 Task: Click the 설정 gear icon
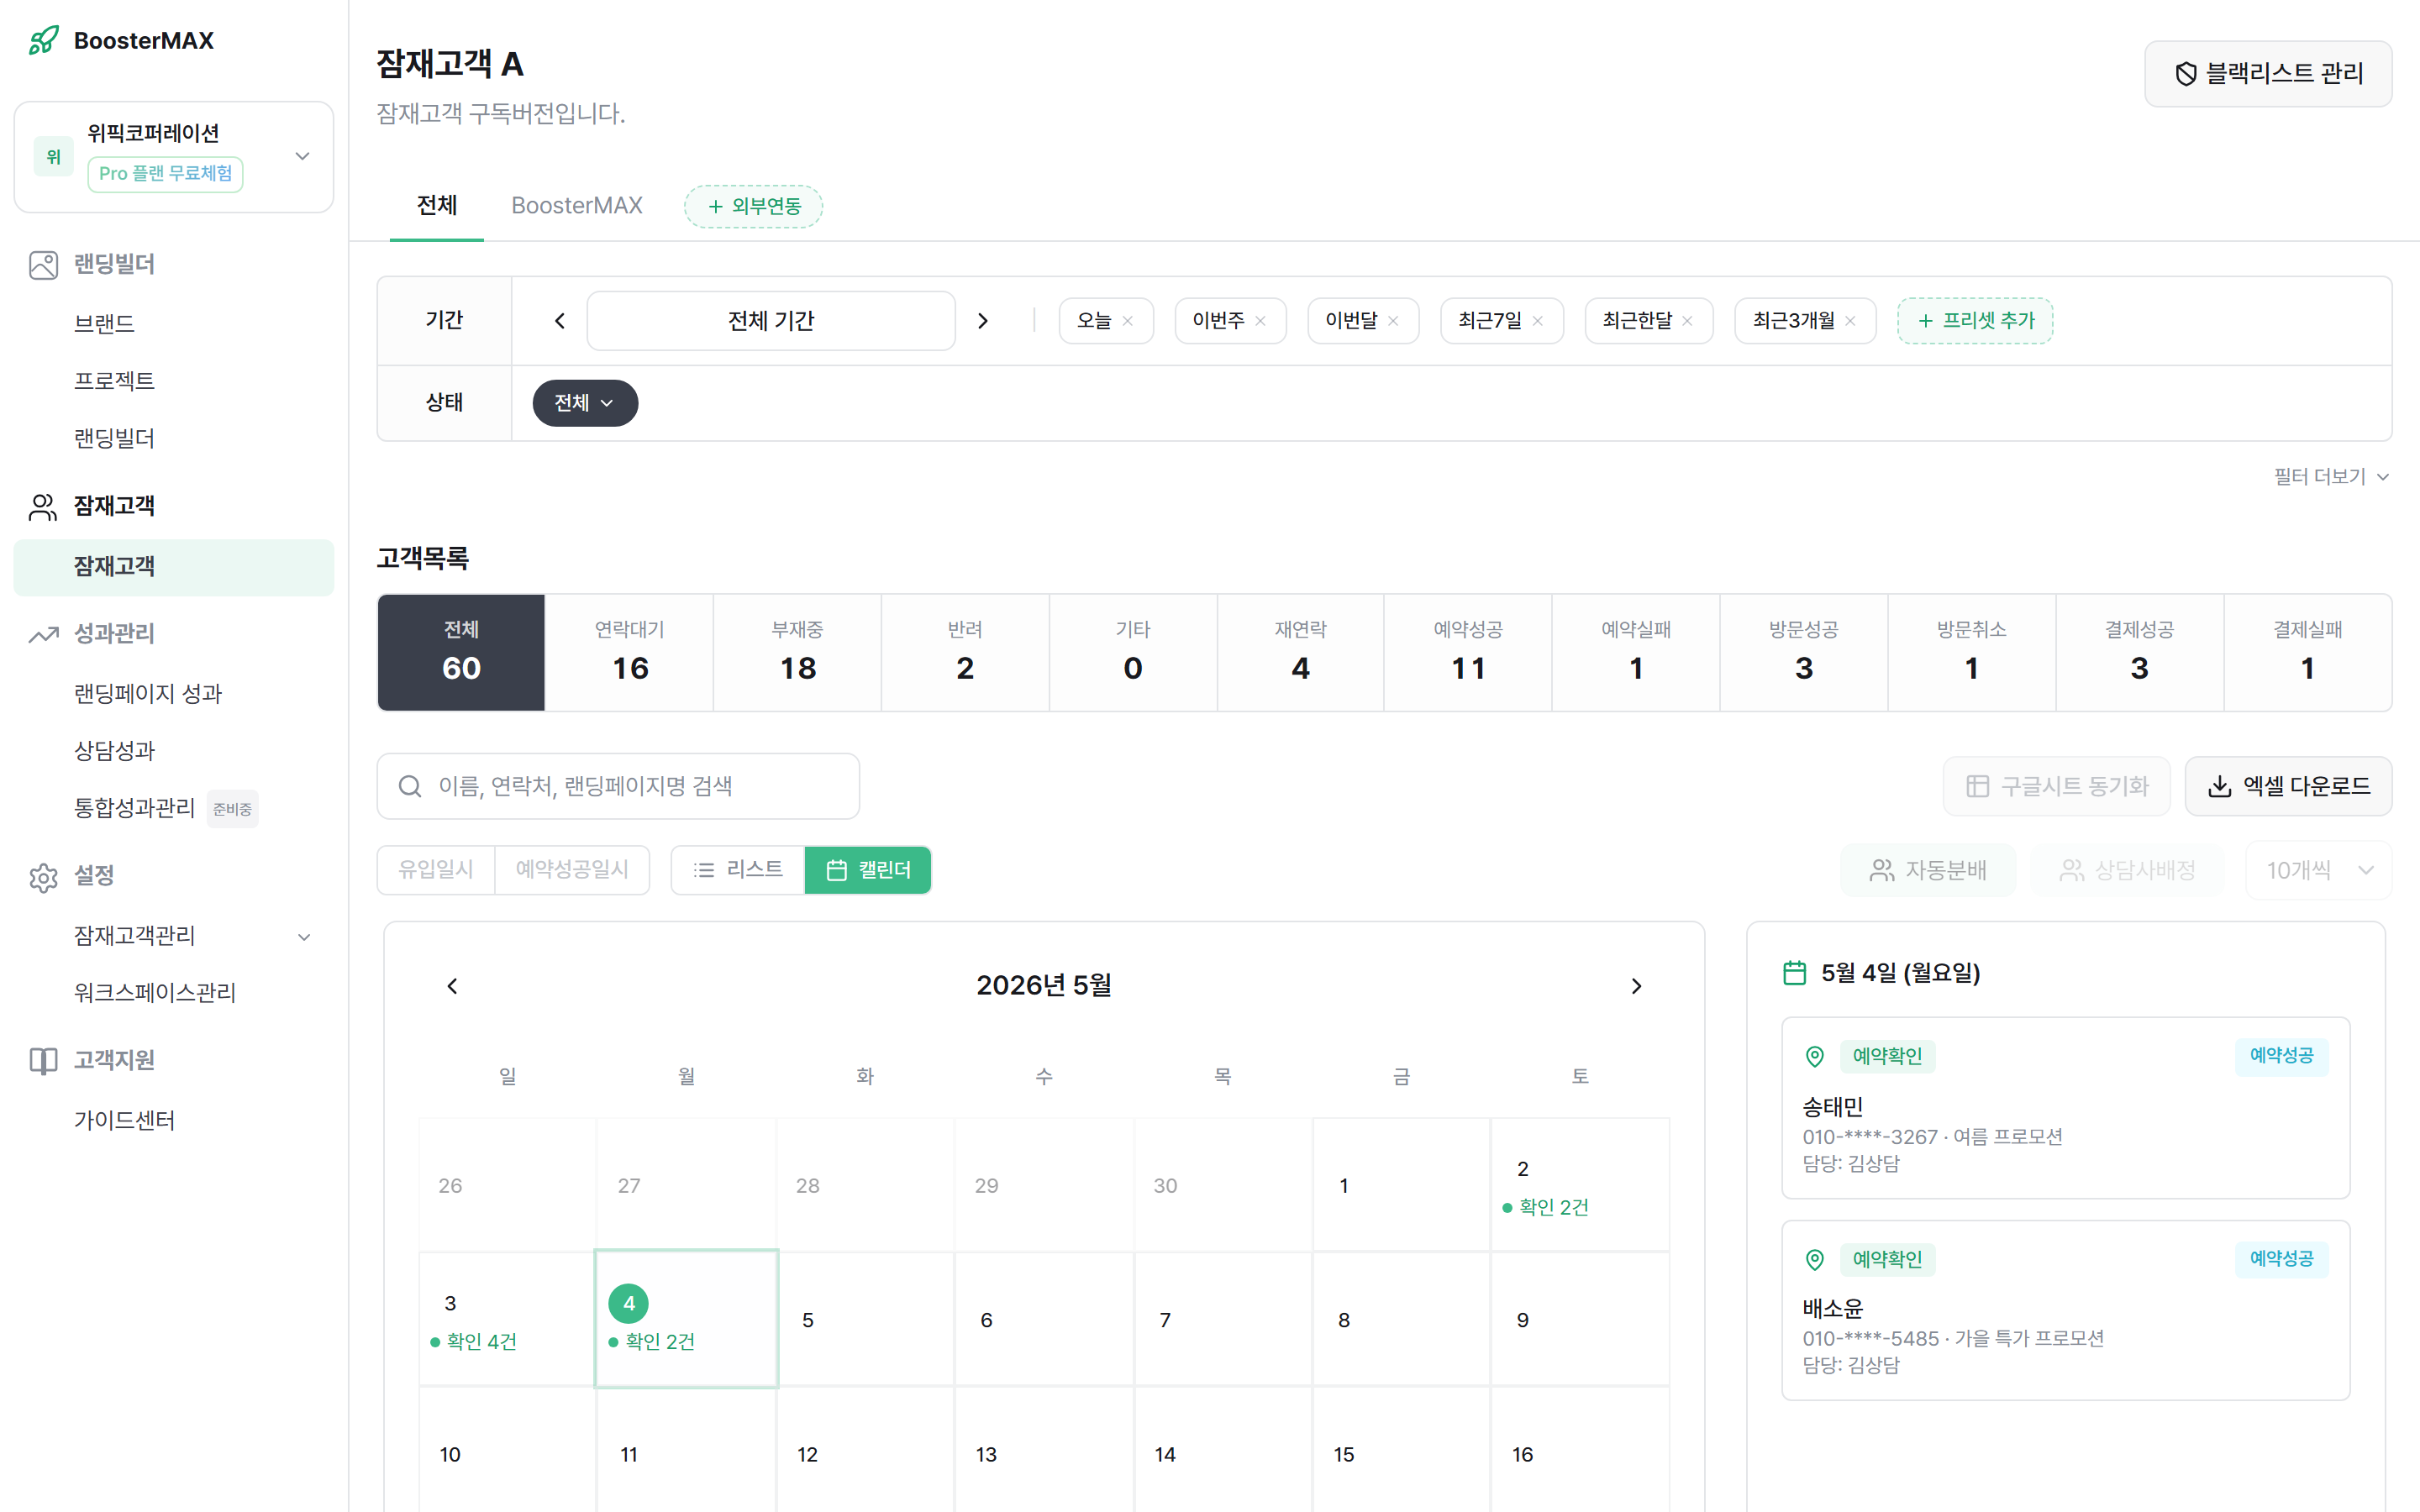tap(43, 877)
